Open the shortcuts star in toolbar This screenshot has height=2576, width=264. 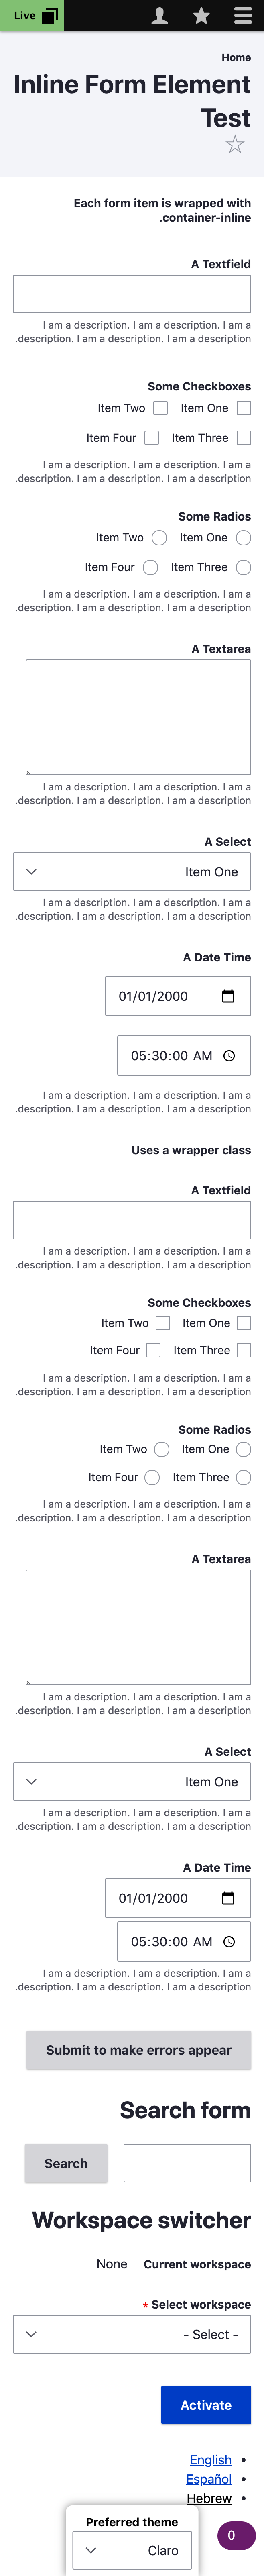coord(201,15)
